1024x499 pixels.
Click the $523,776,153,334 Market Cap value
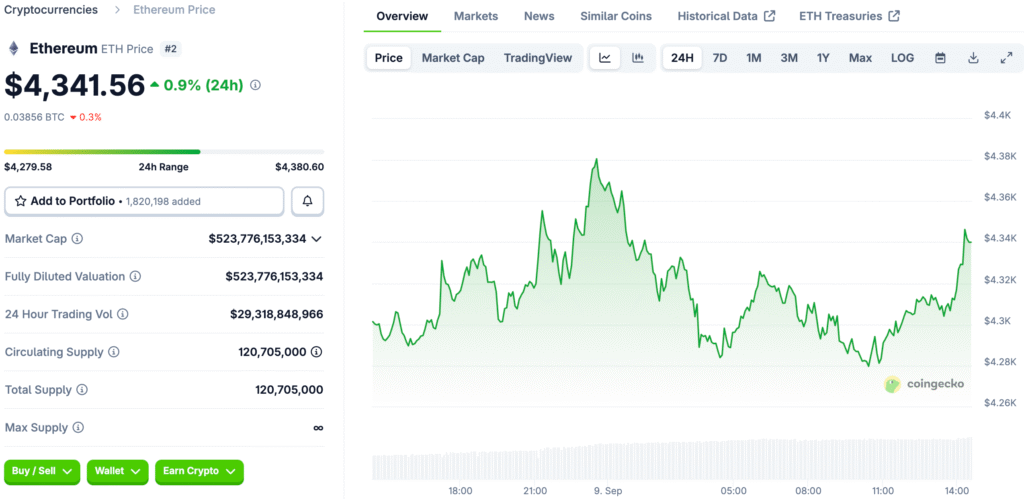coord(257,239)
